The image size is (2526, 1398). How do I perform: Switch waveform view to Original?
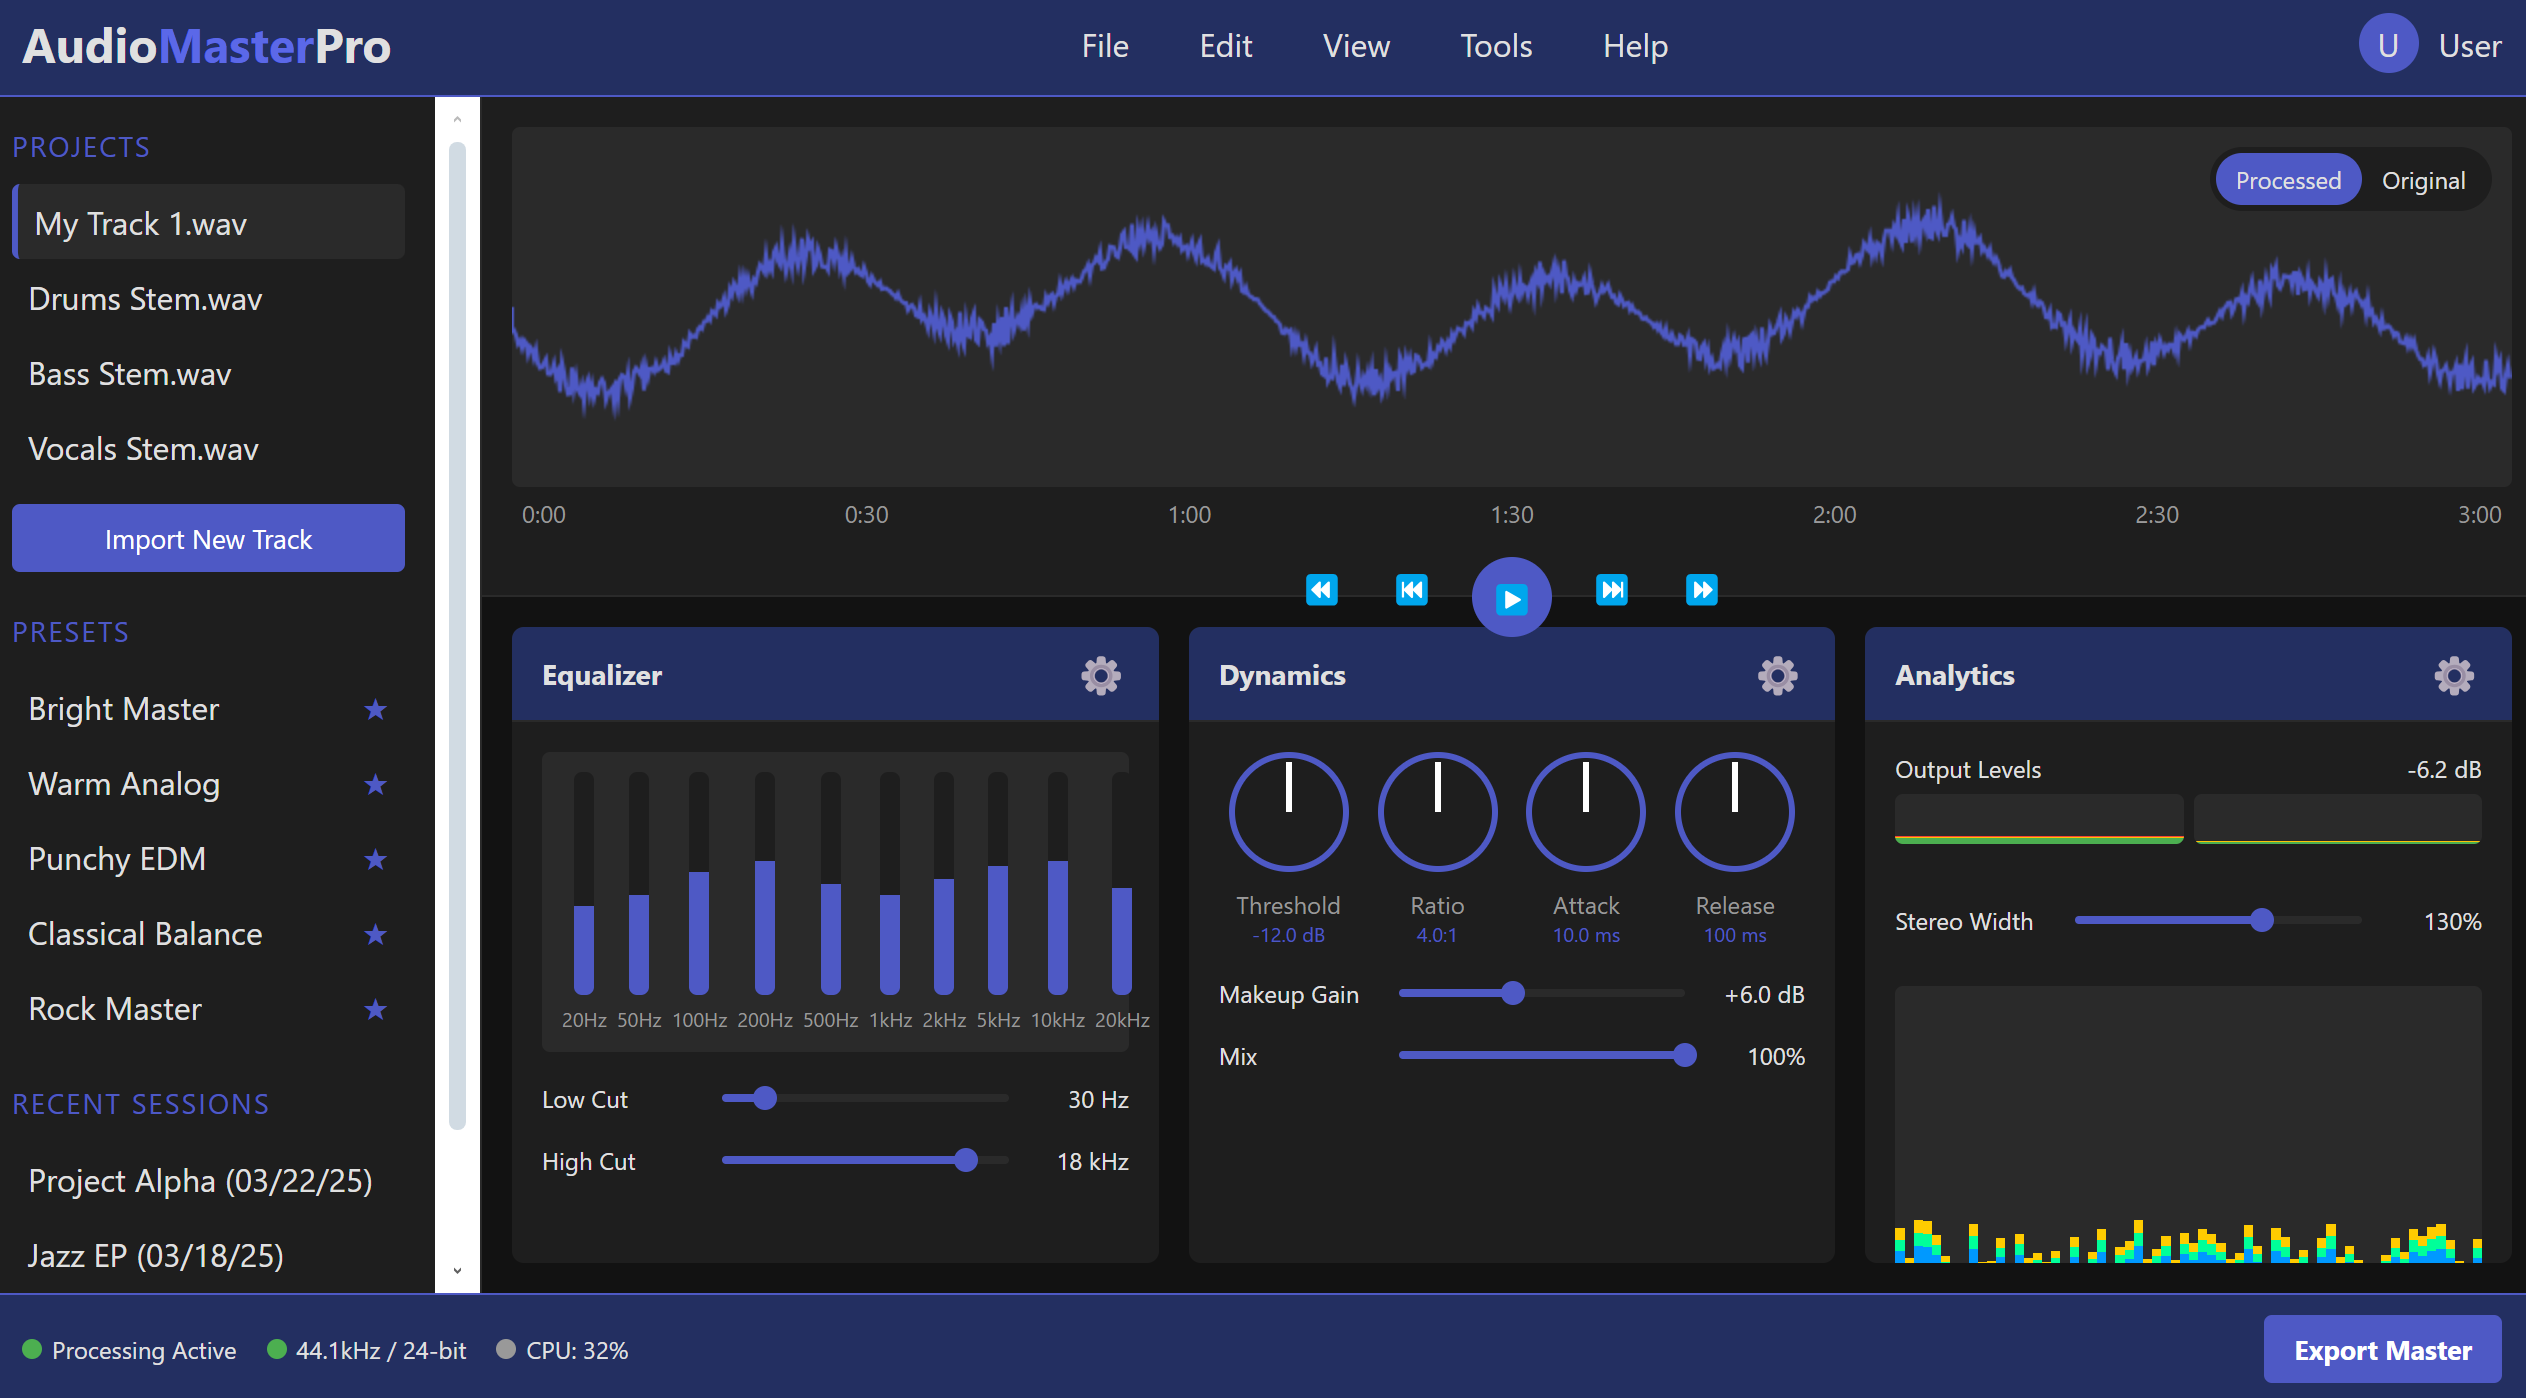[2423, 181]
